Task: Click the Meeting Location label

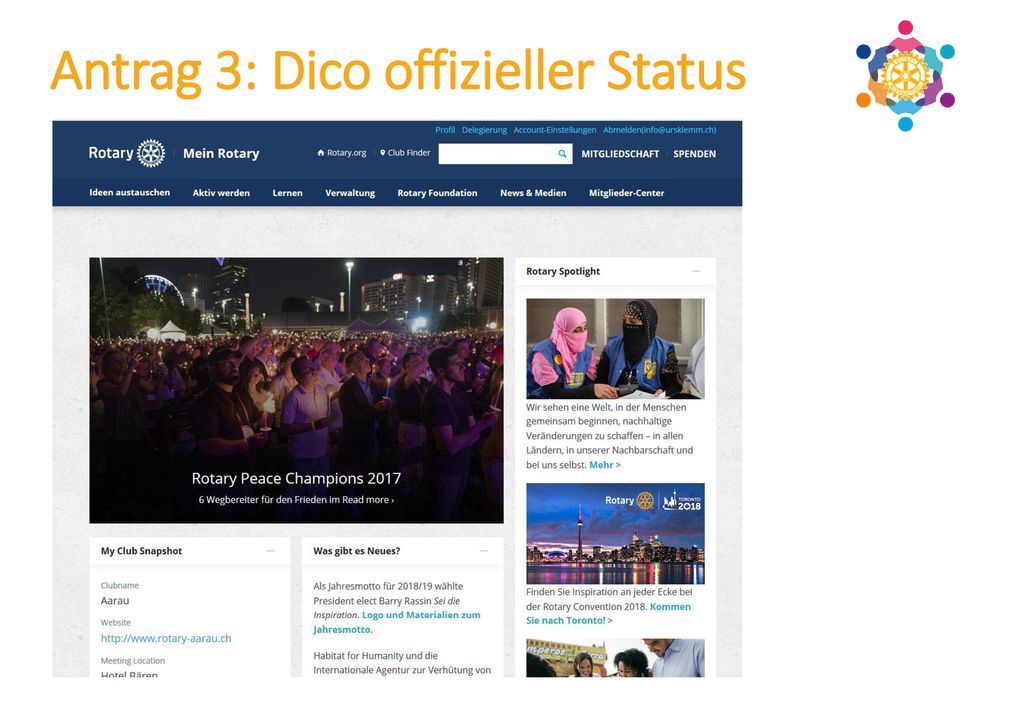Action: point(133,661)
